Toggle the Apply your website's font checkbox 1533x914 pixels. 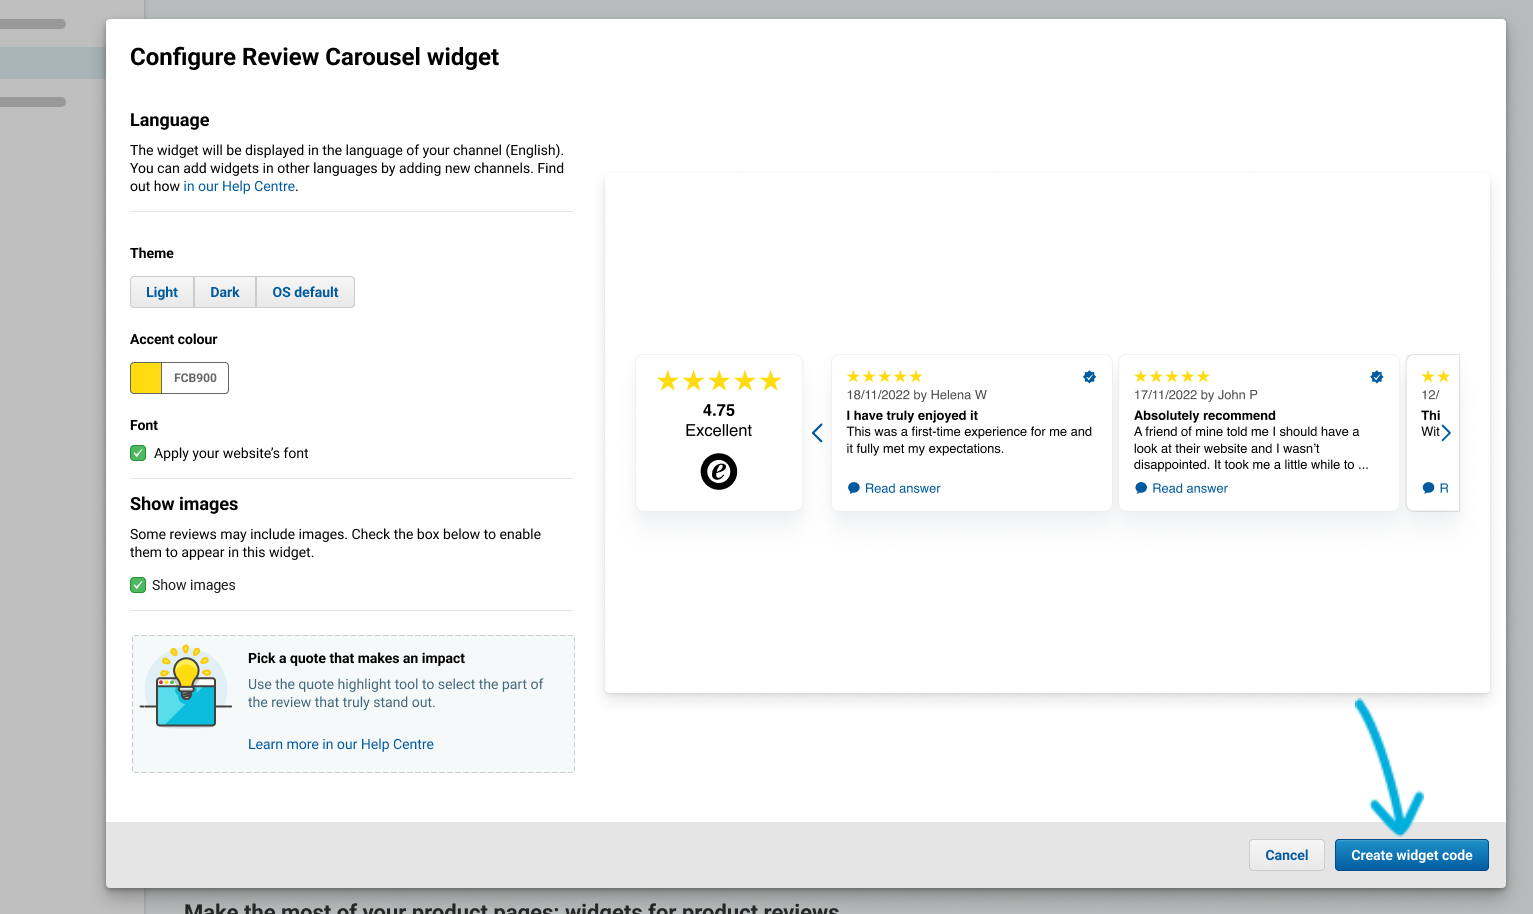pos(138,453)
